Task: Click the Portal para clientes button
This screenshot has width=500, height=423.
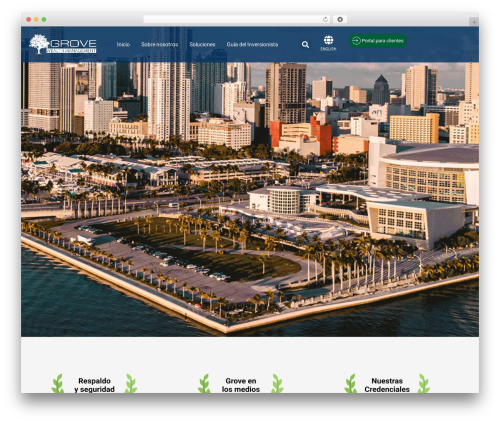Action: point(378,41)
